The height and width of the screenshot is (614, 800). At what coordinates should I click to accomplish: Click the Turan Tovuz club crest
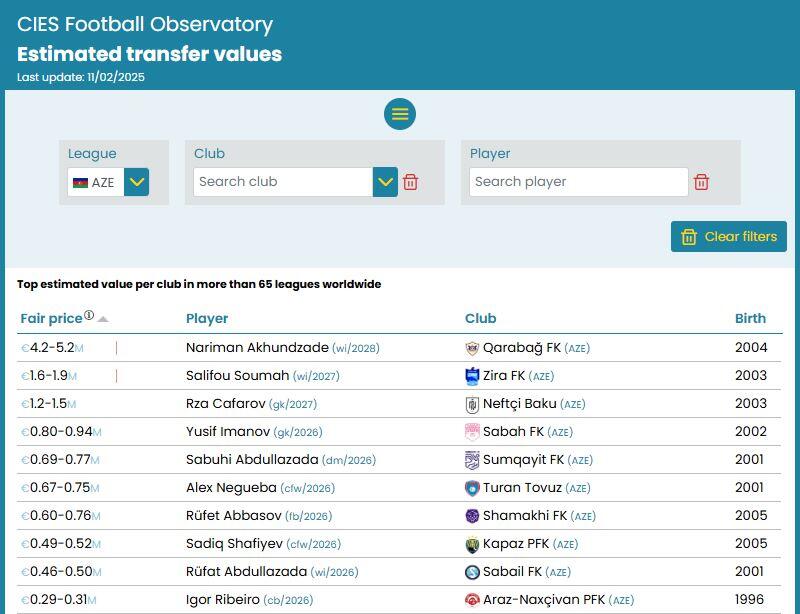472,488
